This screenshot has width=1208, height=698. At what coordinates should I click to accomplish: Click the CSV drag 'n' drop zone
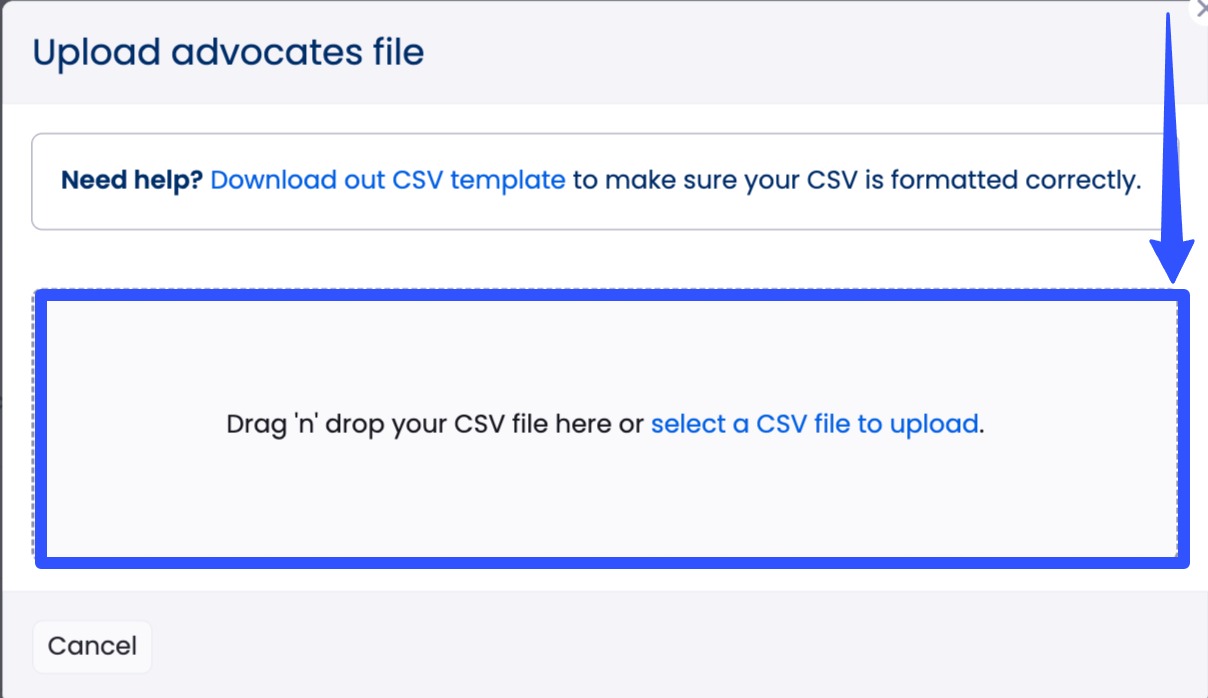(400, 490)
